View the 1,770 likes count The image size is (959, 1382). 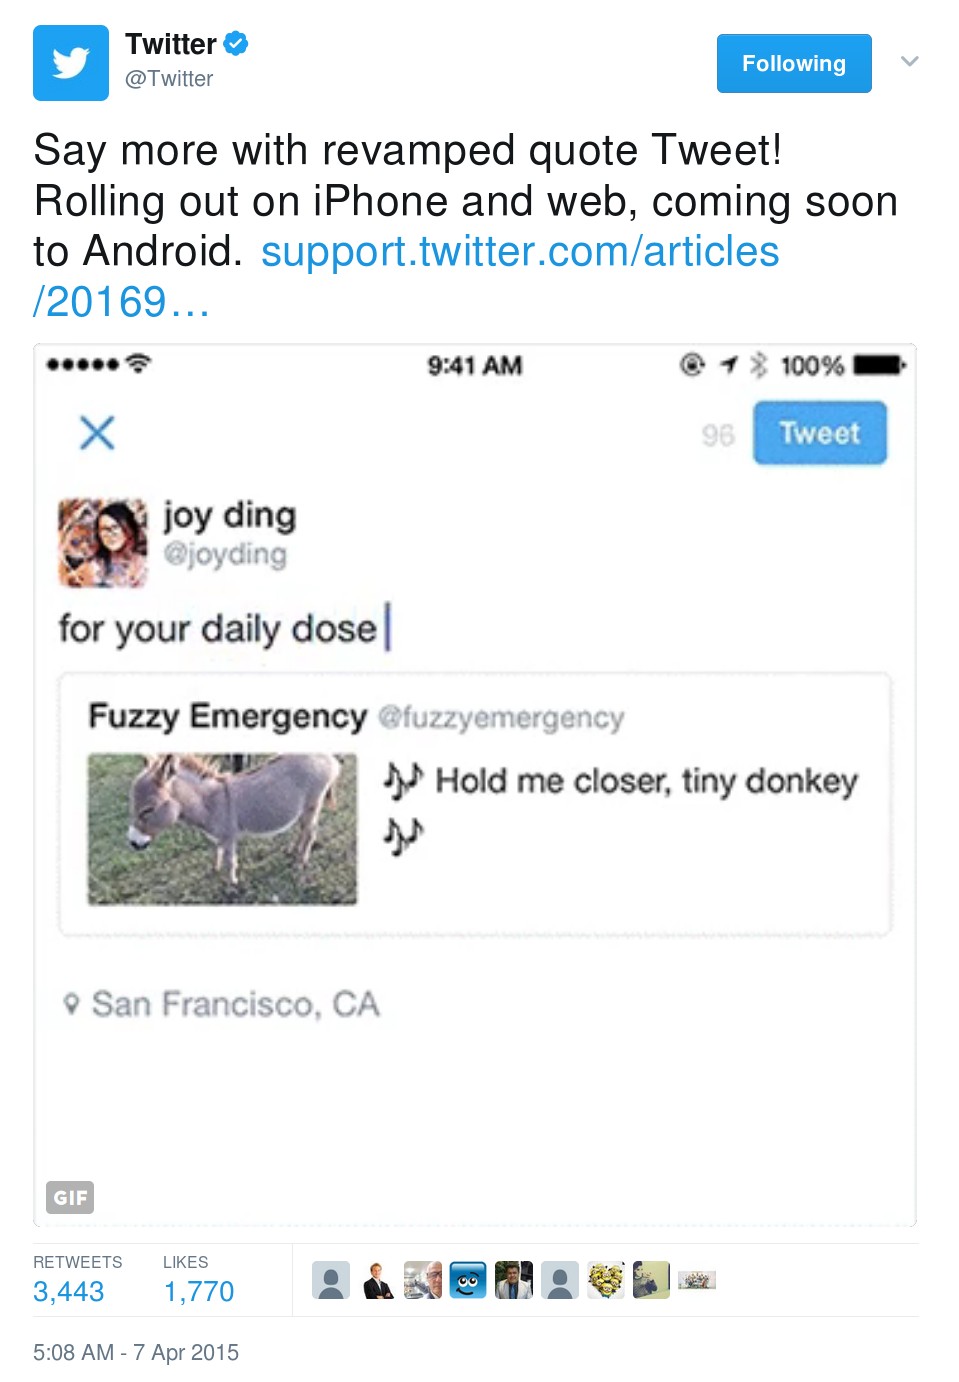pyautogui.click(x=198, y=1291)
